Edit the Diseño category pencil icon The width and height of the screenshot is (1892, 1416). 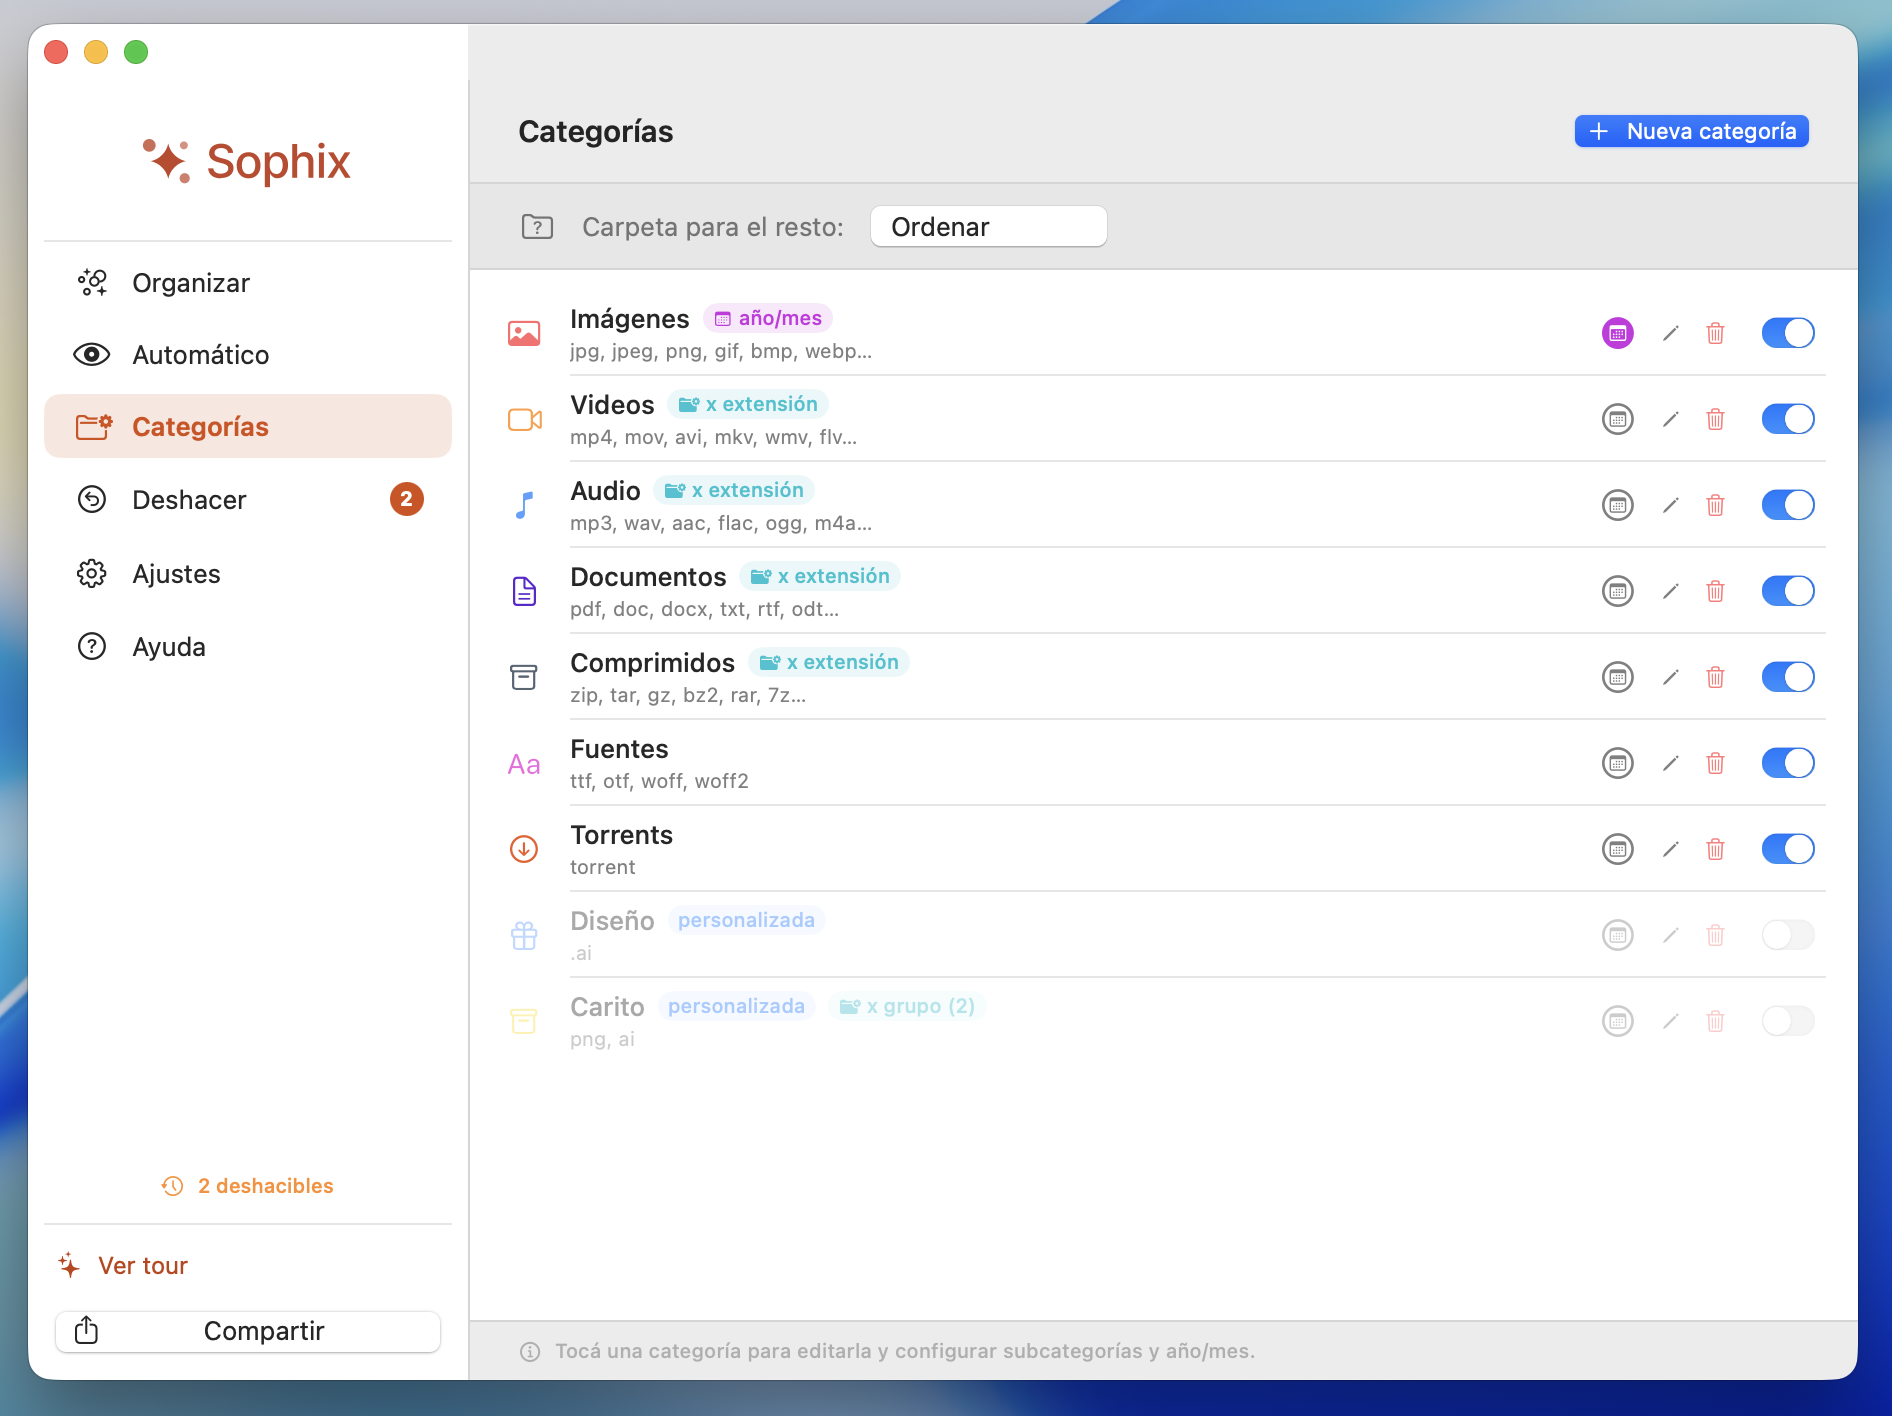1670,935
